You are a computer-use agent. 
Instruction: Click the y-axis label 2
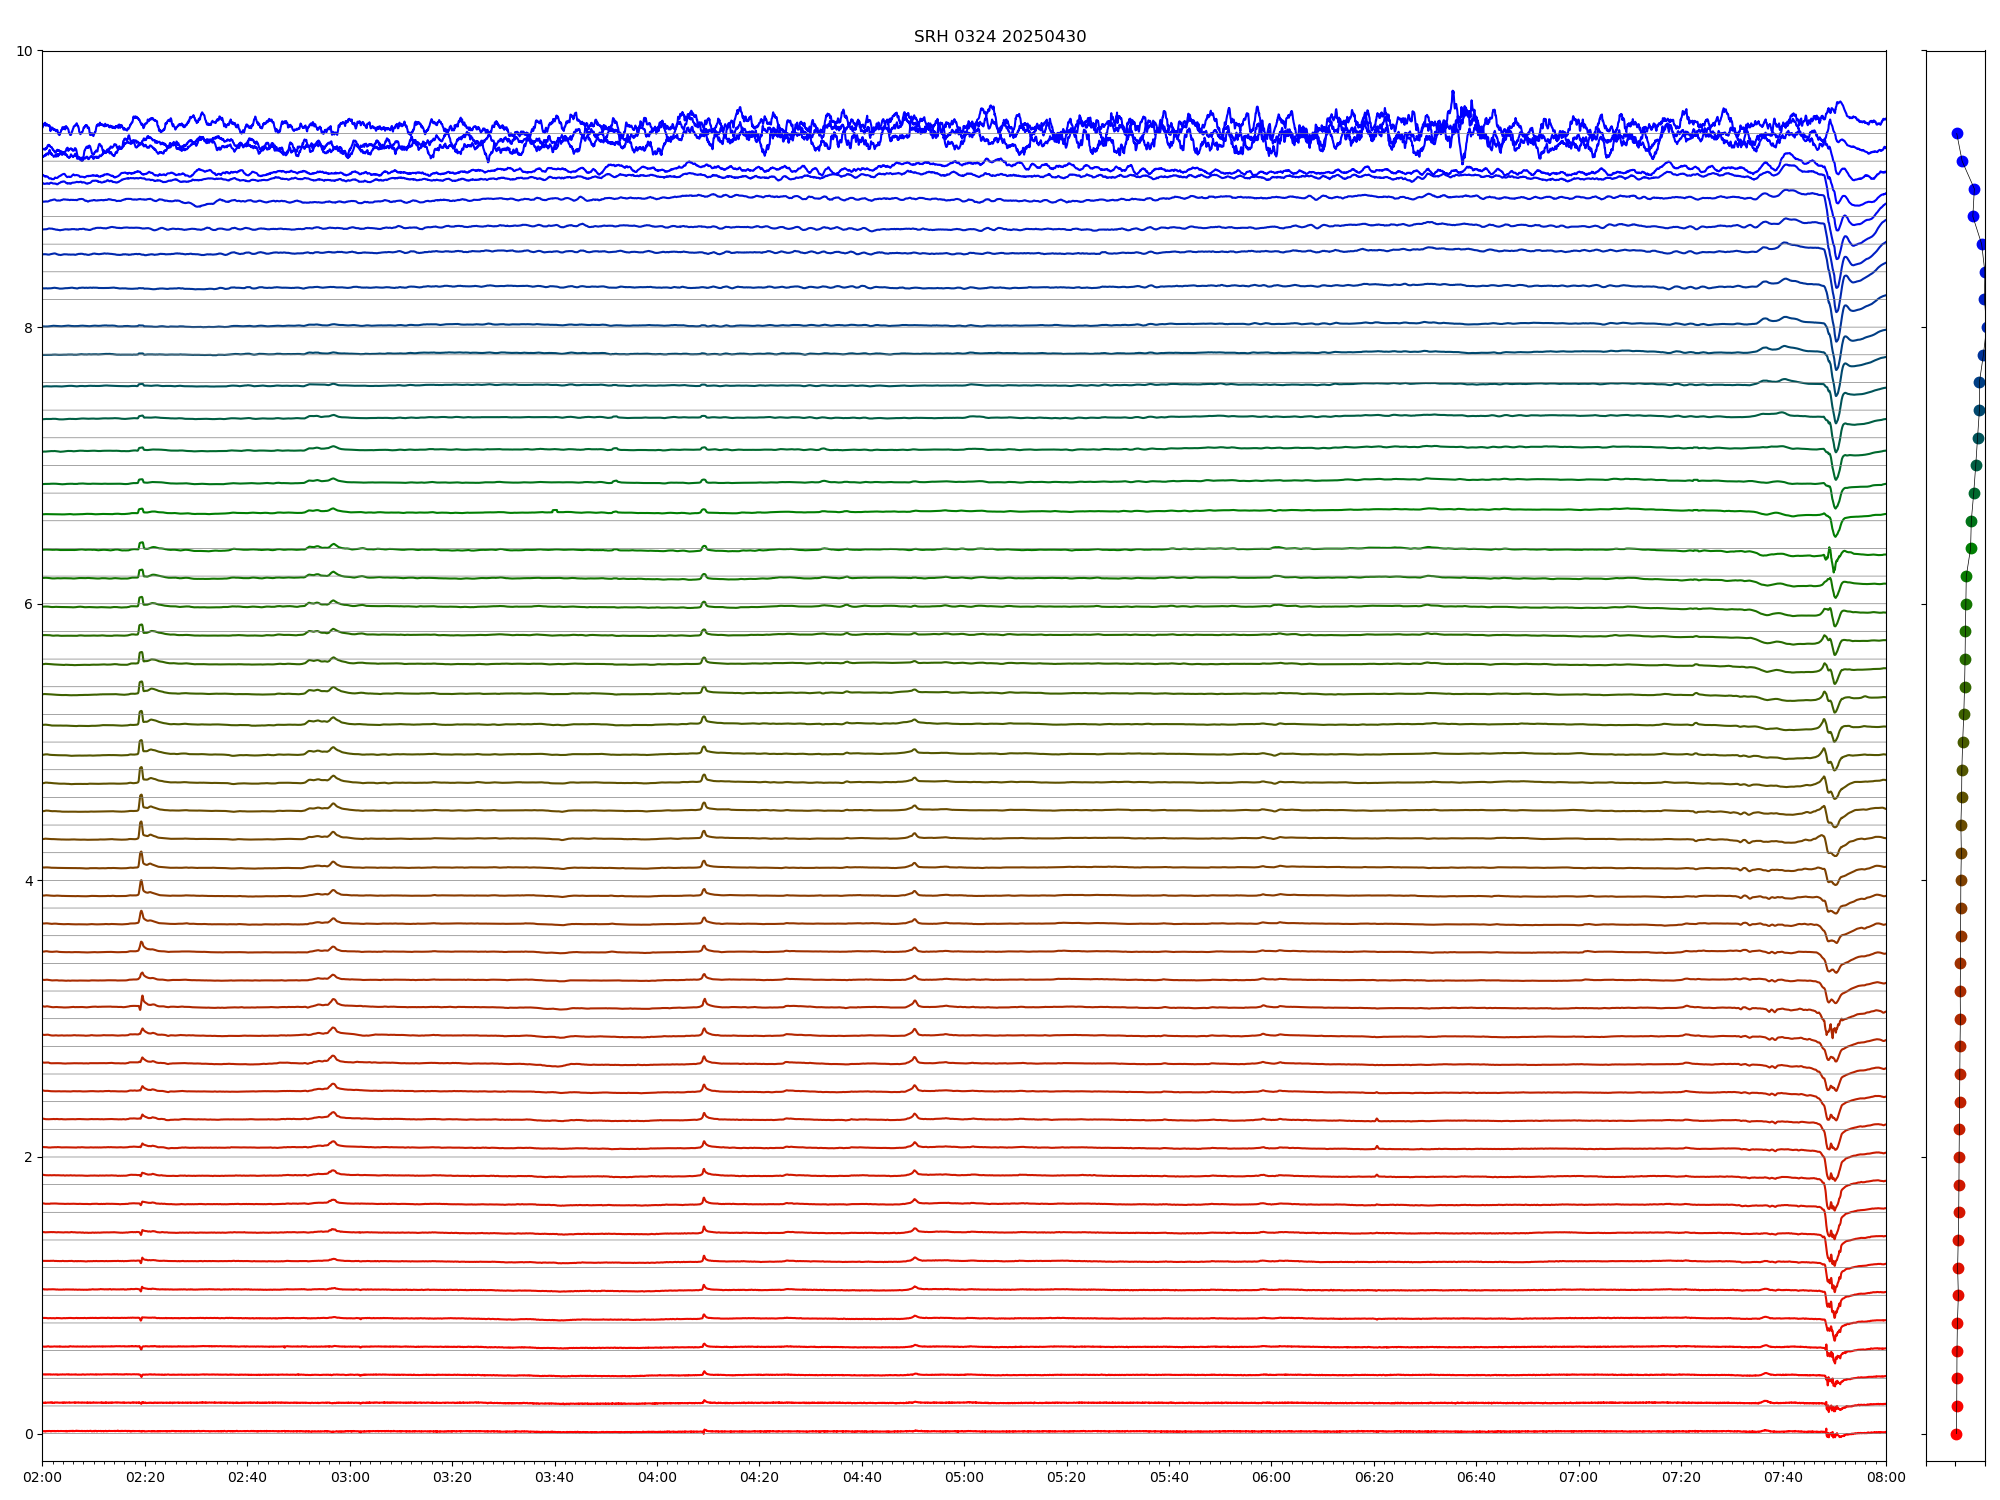click(28, 1157)
